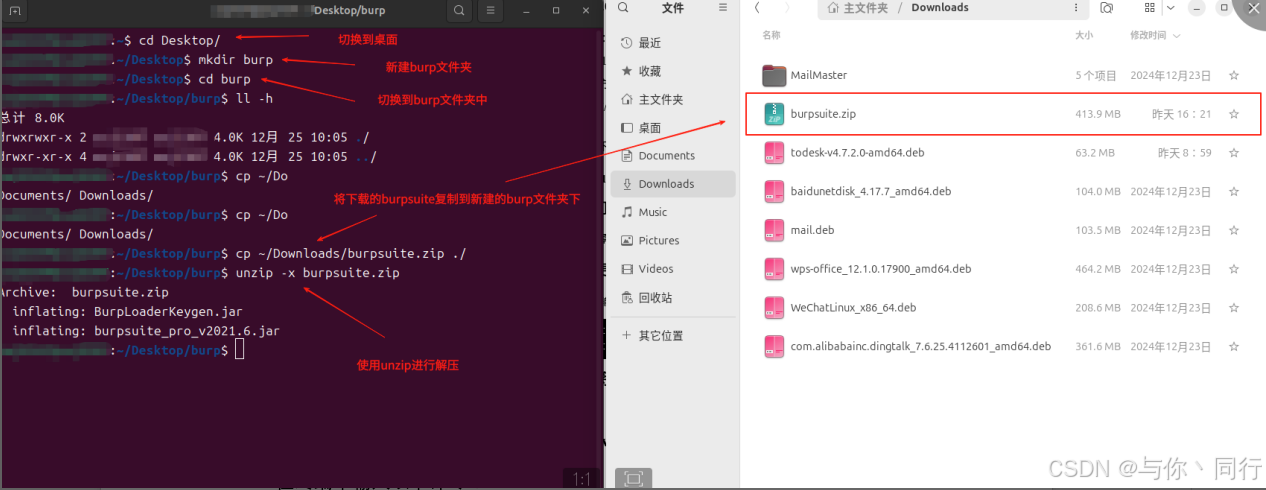Click the terminal search magnifier icon
This screenshot has height=490, width=1266.
click(459, 10)
